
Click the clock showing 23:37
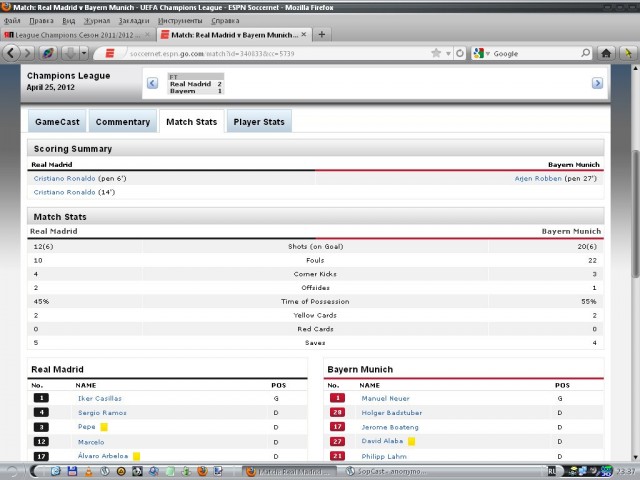625,472
